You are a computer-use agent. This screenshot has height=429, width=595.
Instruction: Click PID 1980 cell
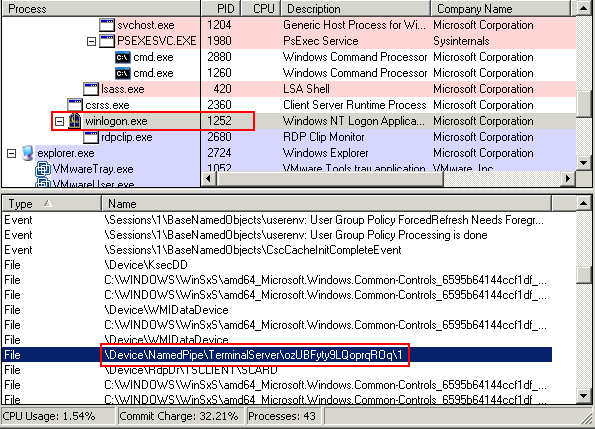(x=219, y=41)
